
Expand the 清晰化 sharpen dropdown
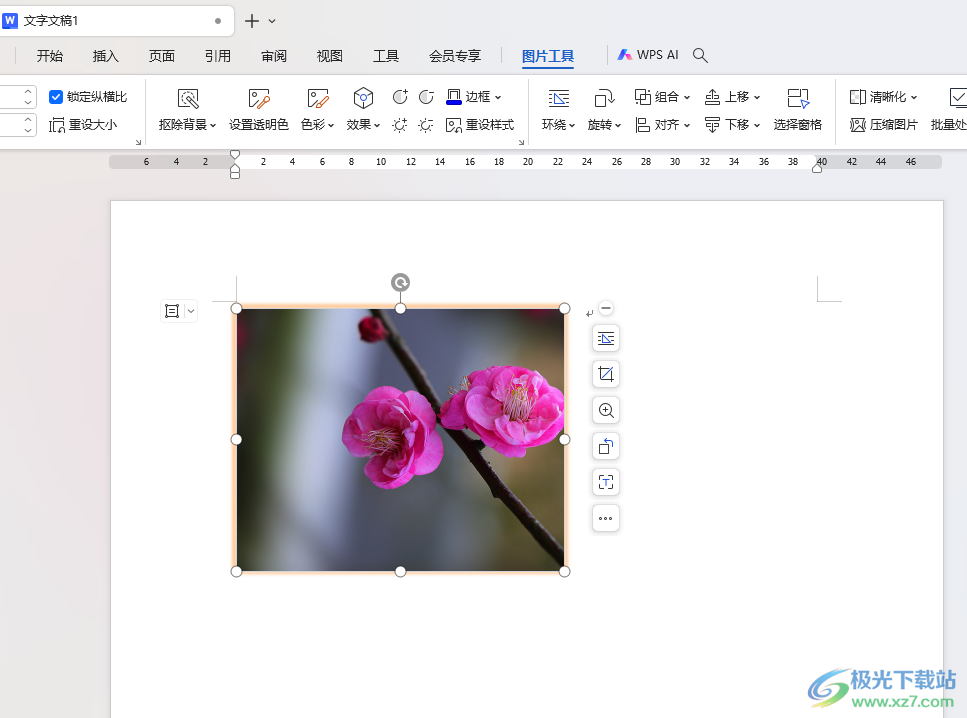[x=914, y=97]
